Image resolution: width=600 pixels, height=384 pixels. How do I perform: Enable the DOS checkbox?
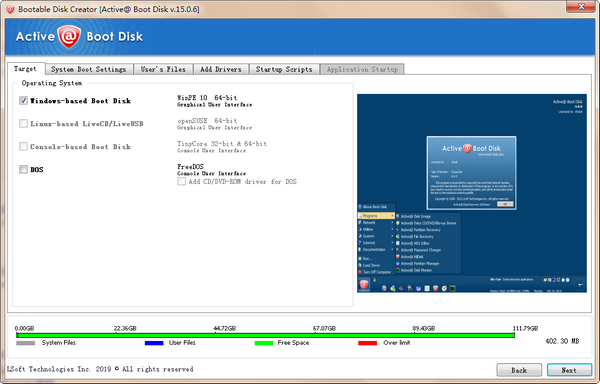point(23,169)
